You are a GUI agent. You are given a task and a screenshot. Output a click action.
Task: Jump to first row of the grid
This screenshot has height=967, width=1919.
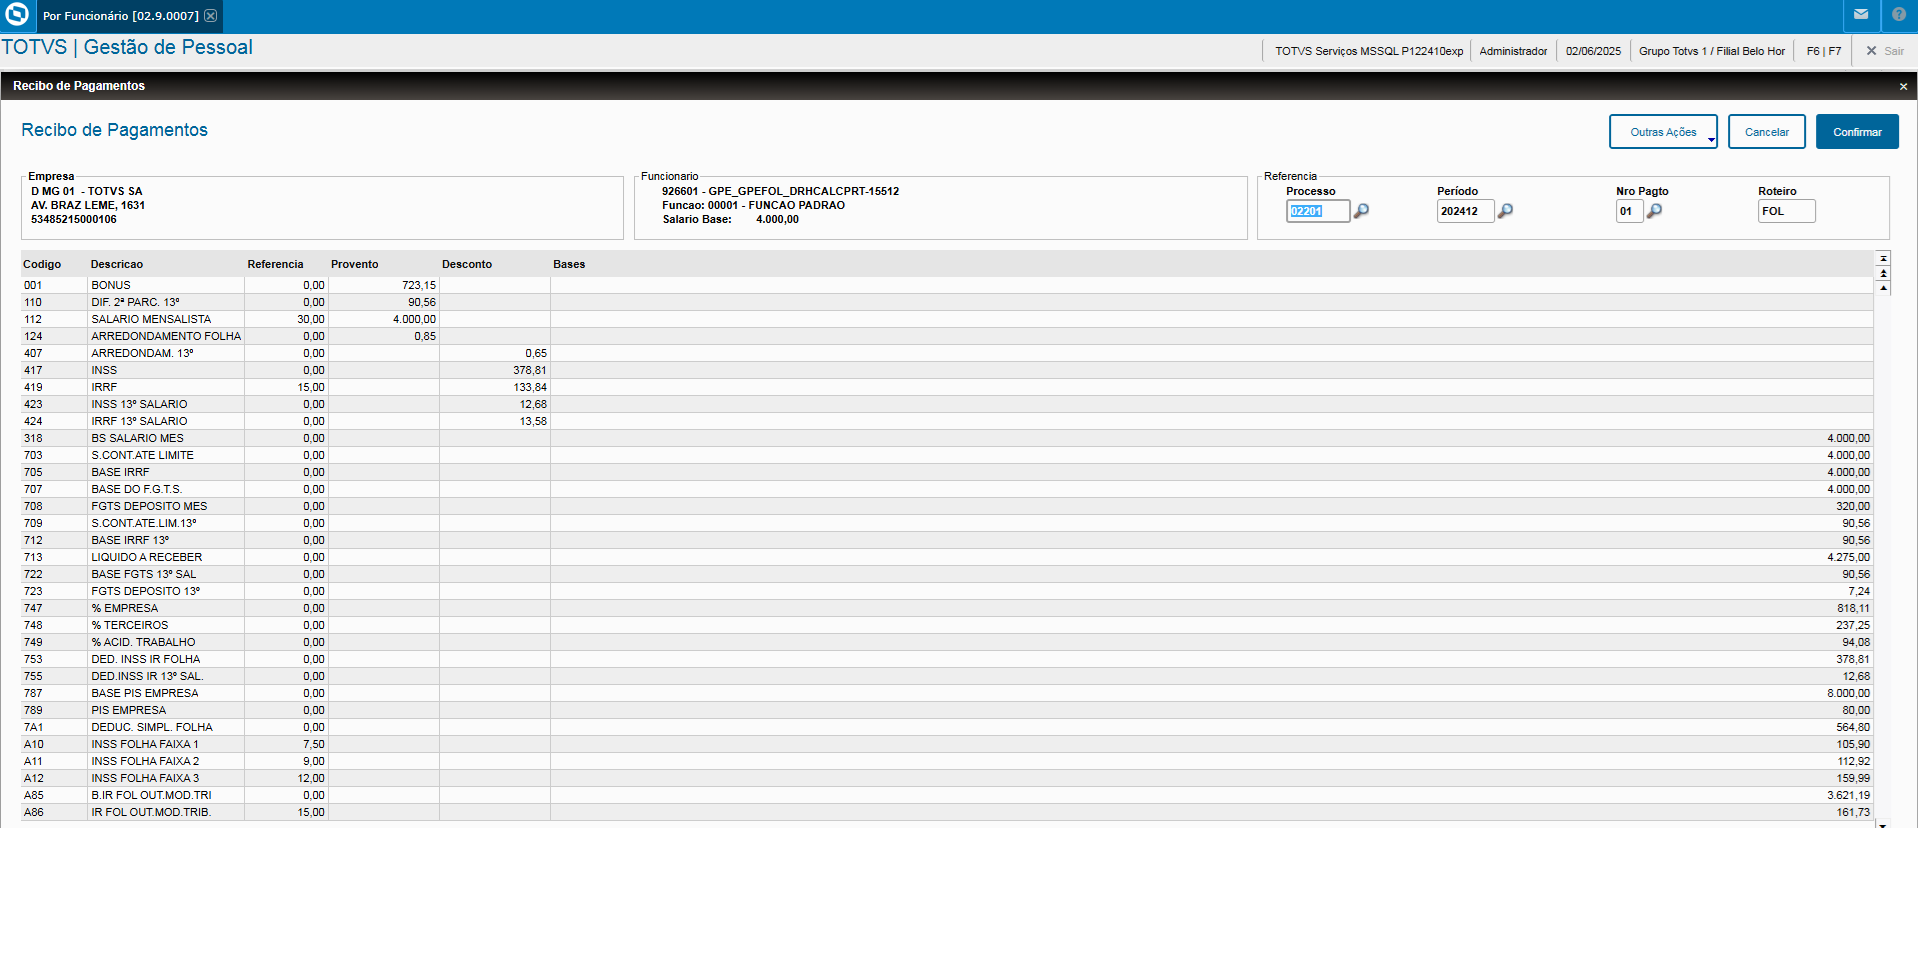click(x=1883, y=259)
